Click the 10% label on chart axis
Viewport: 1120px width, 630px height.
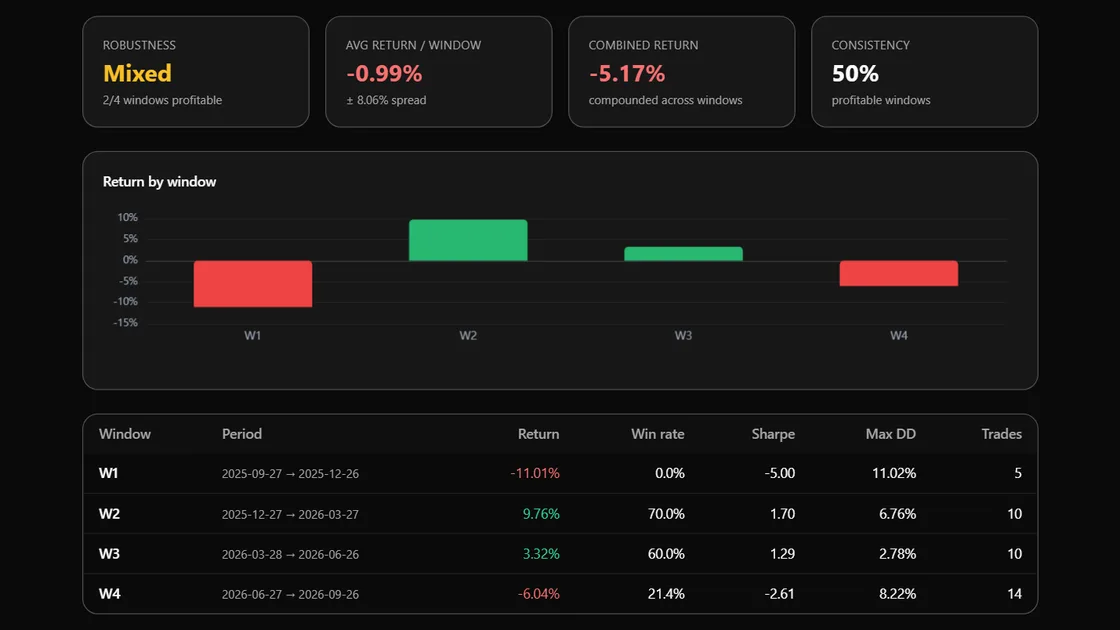128,217
